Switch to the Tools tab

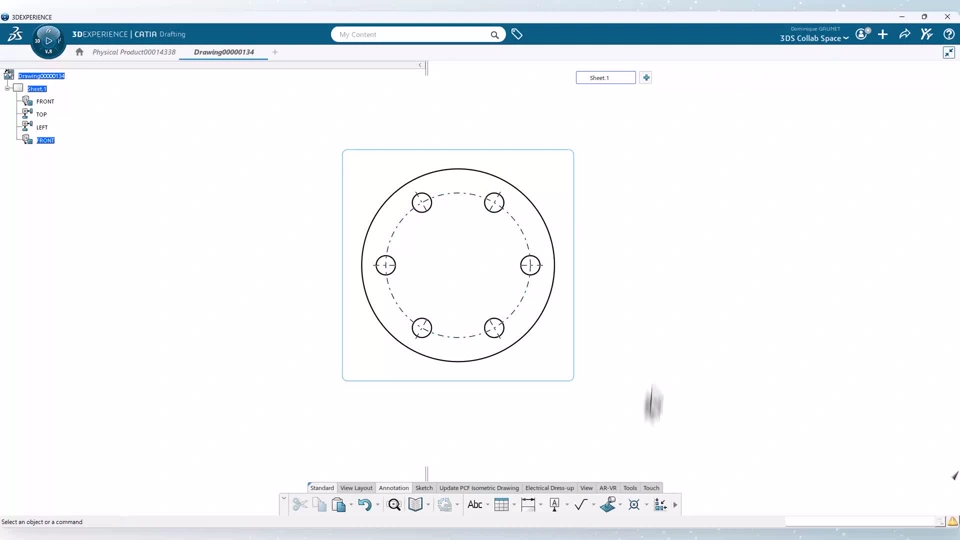[630, 488]
